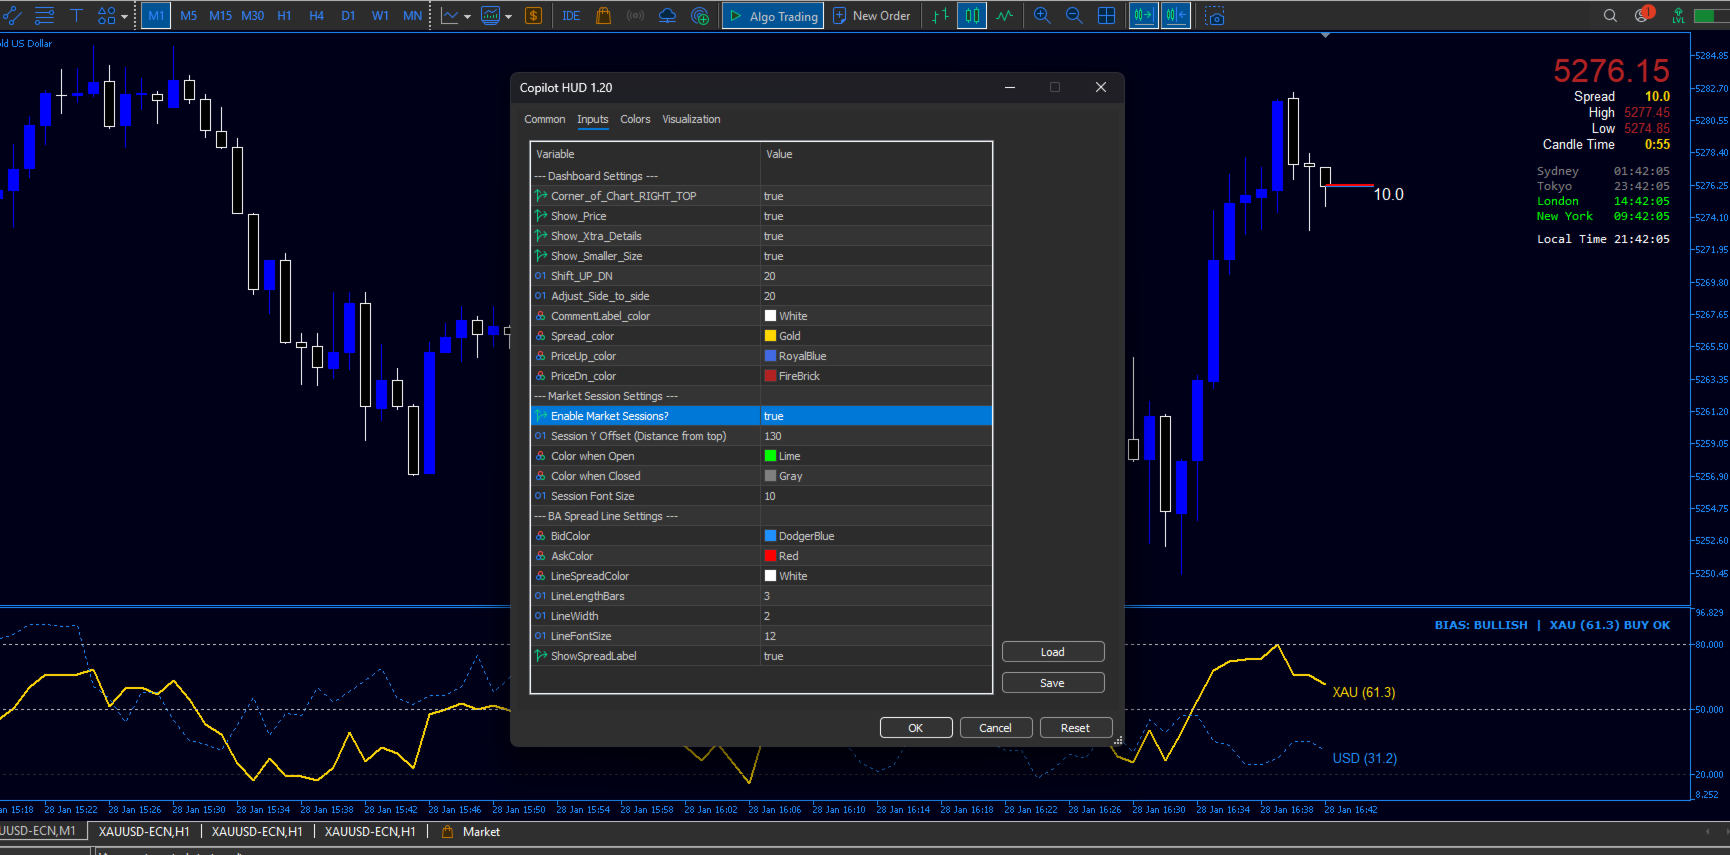Open the shapes objects tool
The image size is (1730, 855).
pyautogui.click(x=106, y=16)
